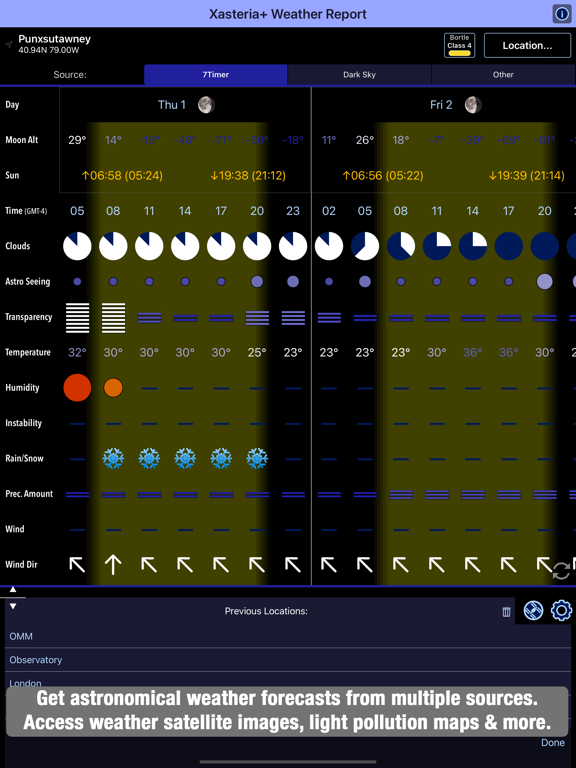Image resolution: width=576 pixels, height=768 pixels.
Task: Select the 7Timer source tab
Action: point(216,75)
